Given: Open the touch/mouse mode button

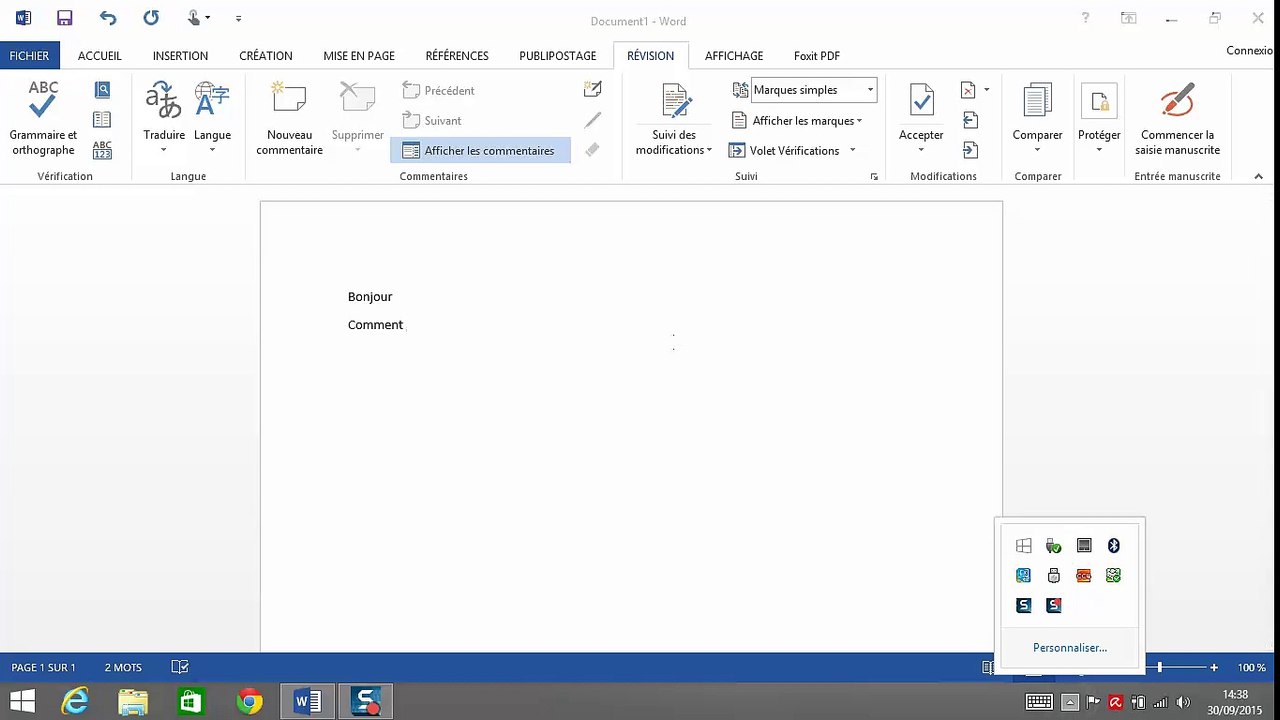Looking at the screenshot, I should coord(198,18).
